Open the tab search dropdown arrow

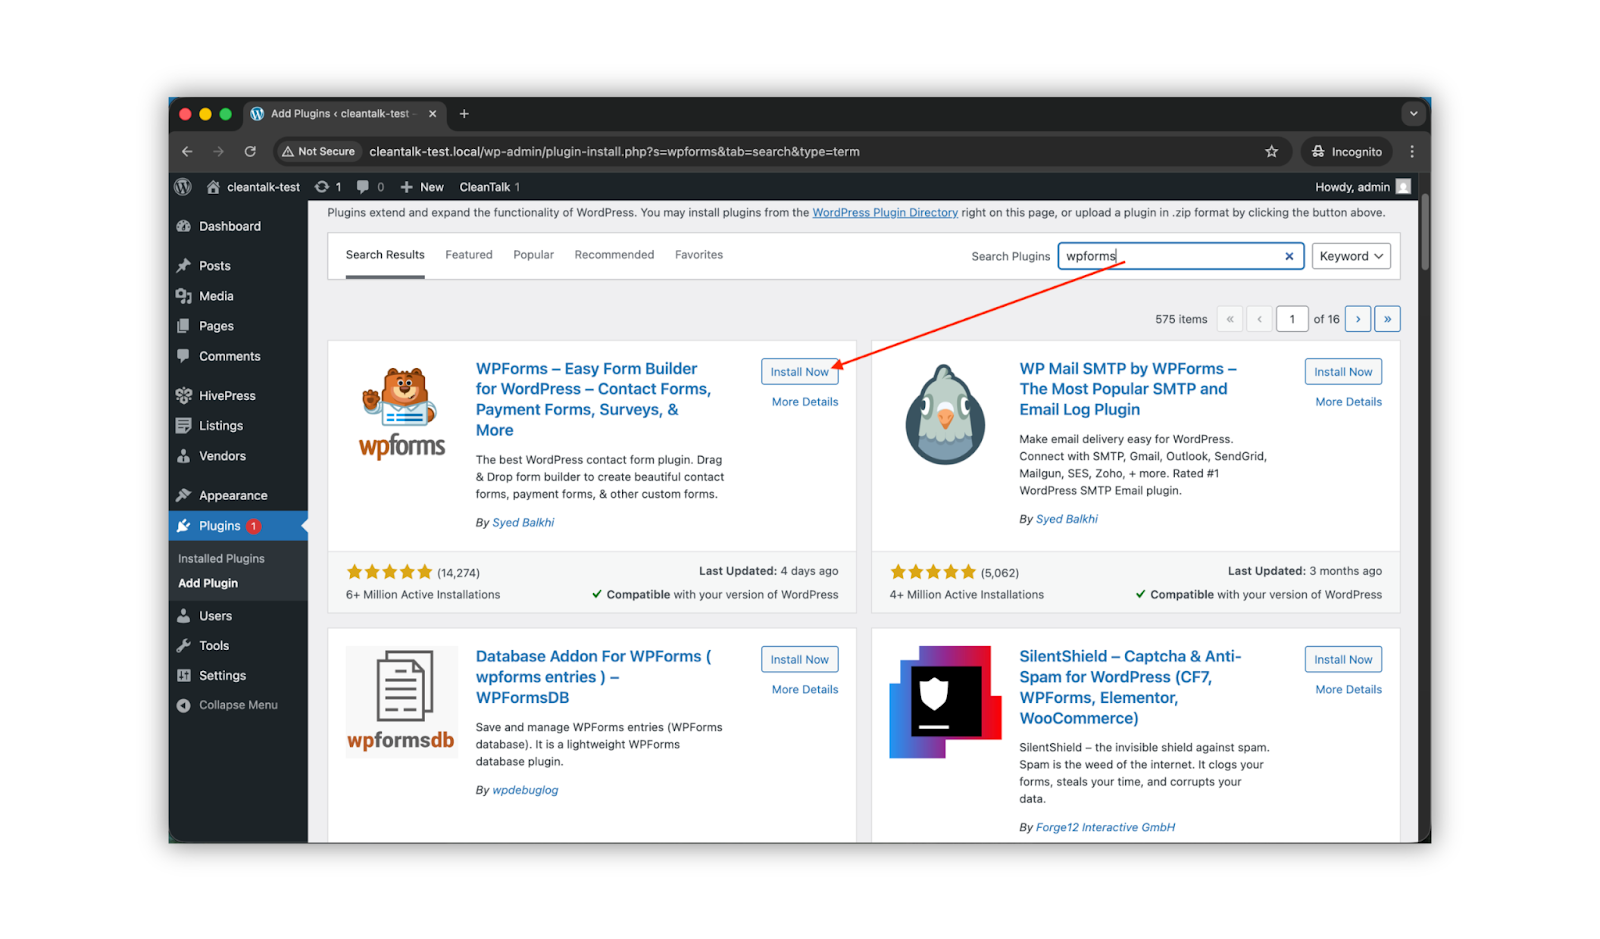tap(1413, 114)
